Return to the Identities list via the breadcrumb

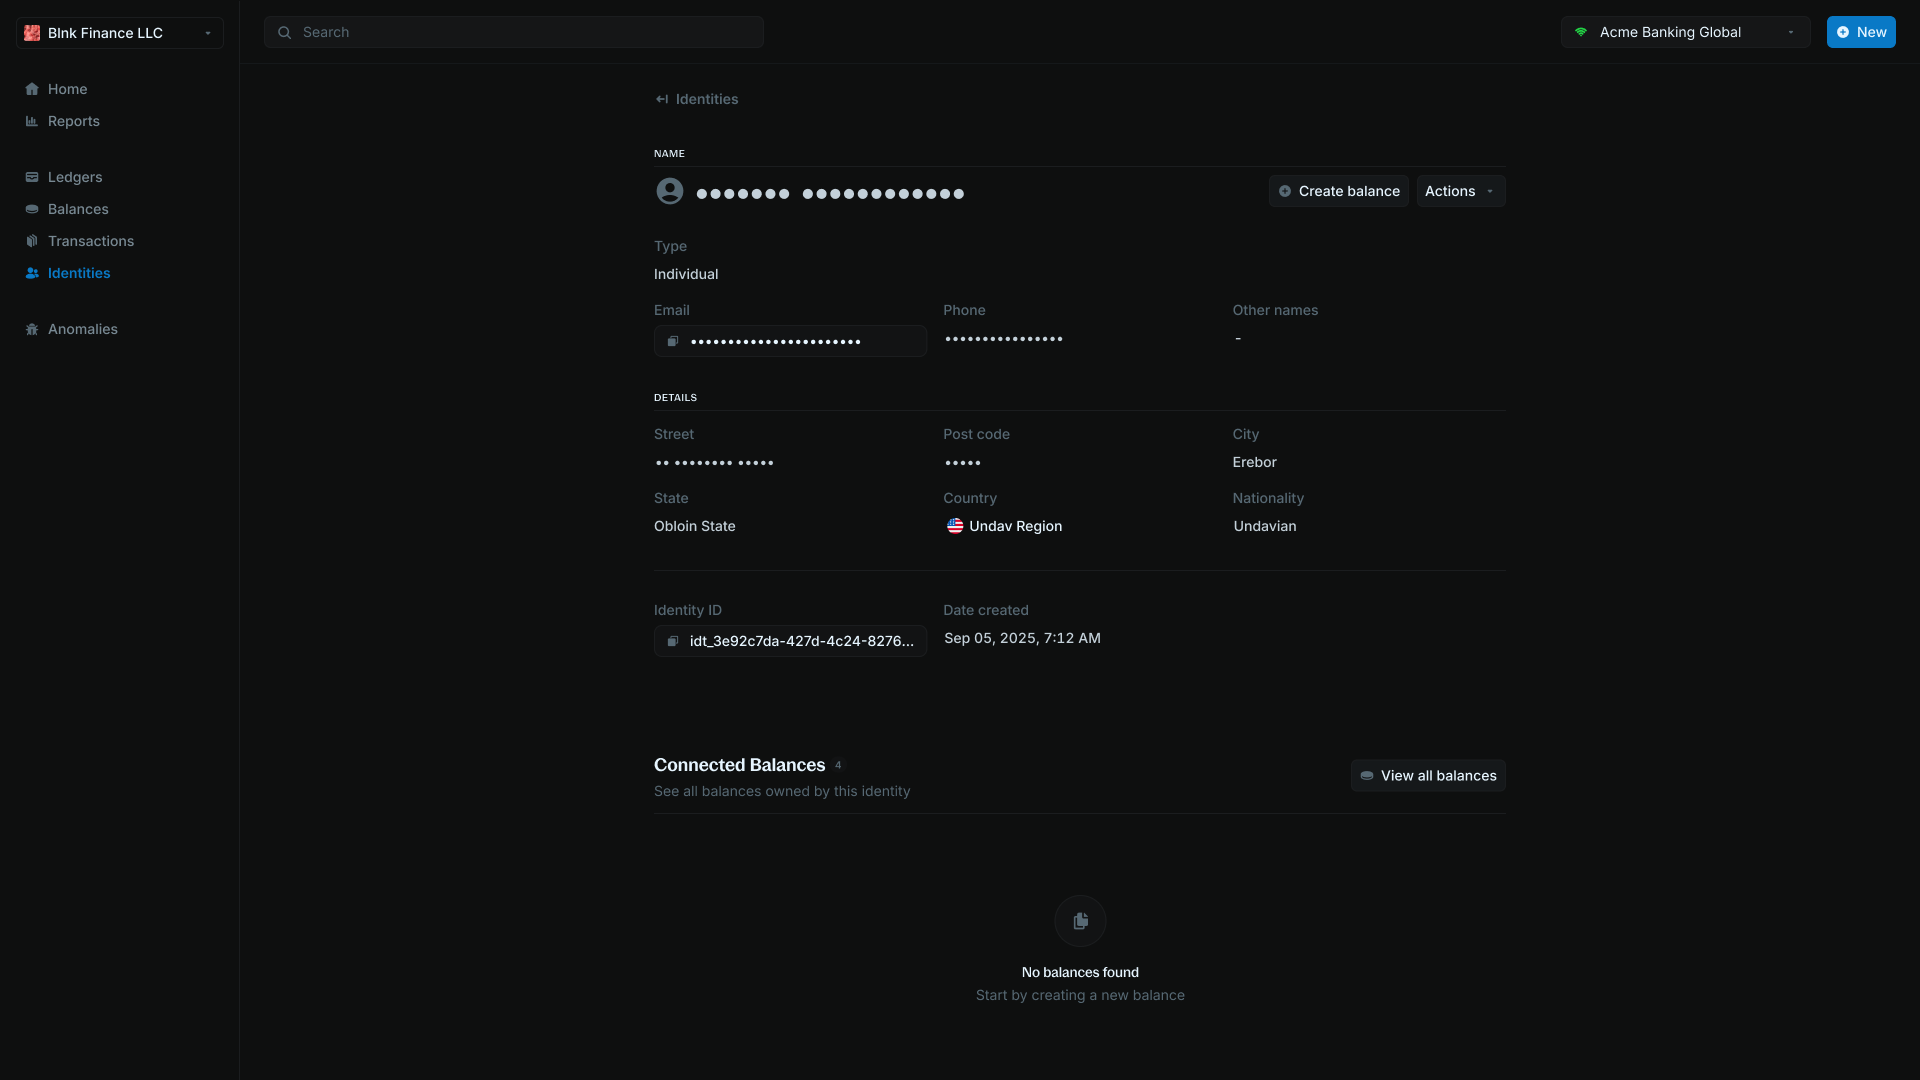click(707, 99)
